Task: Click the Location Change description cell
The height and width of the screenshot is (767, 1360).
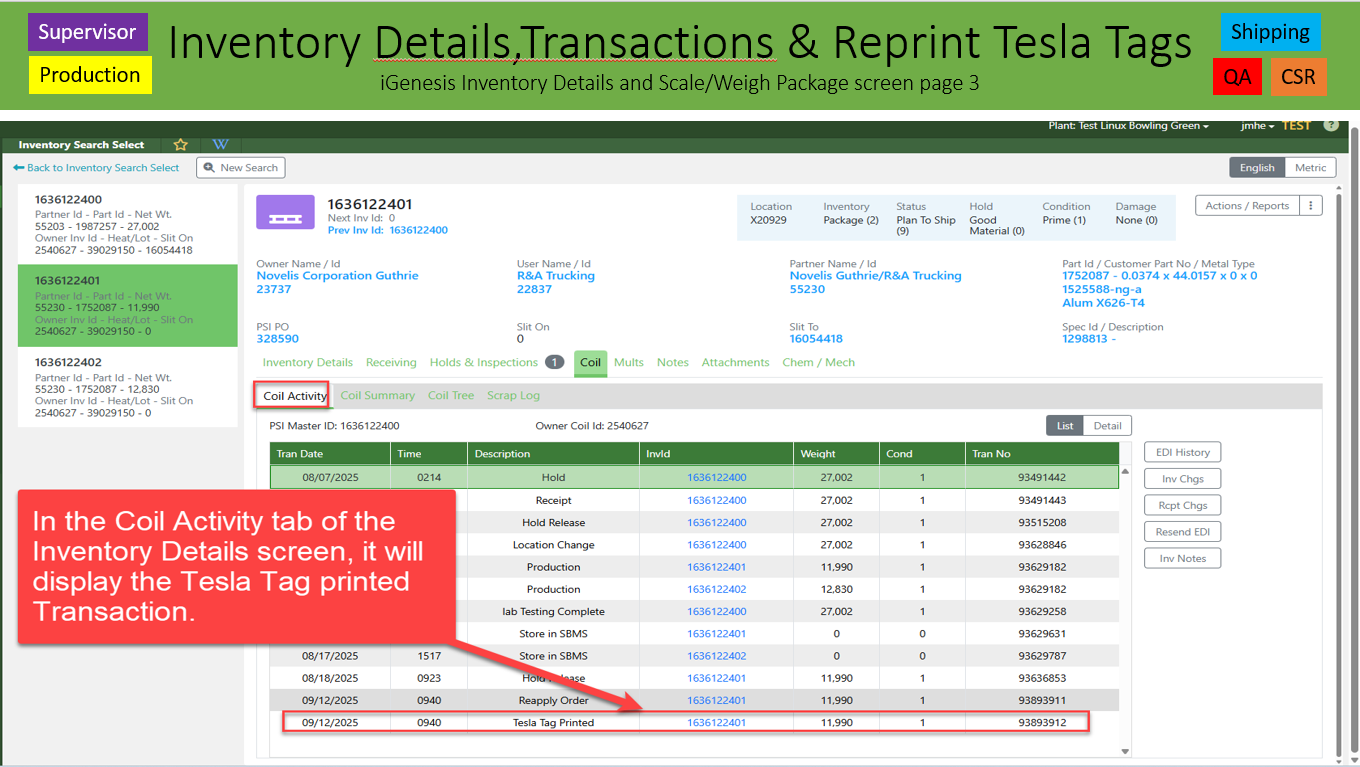Action: click(x=553, y=545)
